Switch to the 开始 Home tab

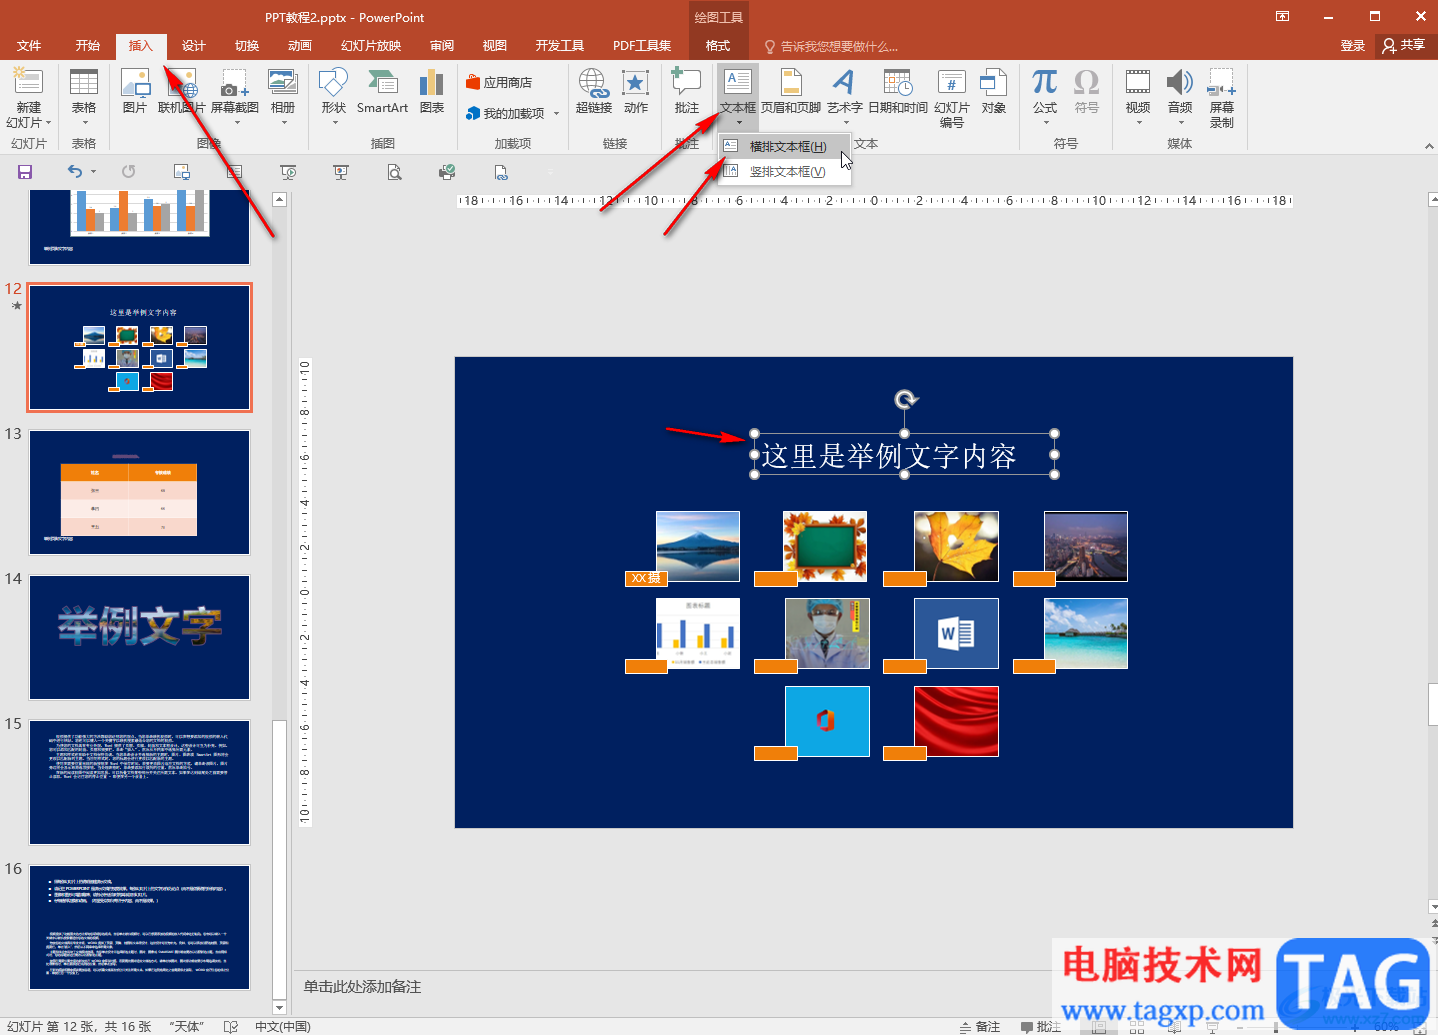[88, 46]
